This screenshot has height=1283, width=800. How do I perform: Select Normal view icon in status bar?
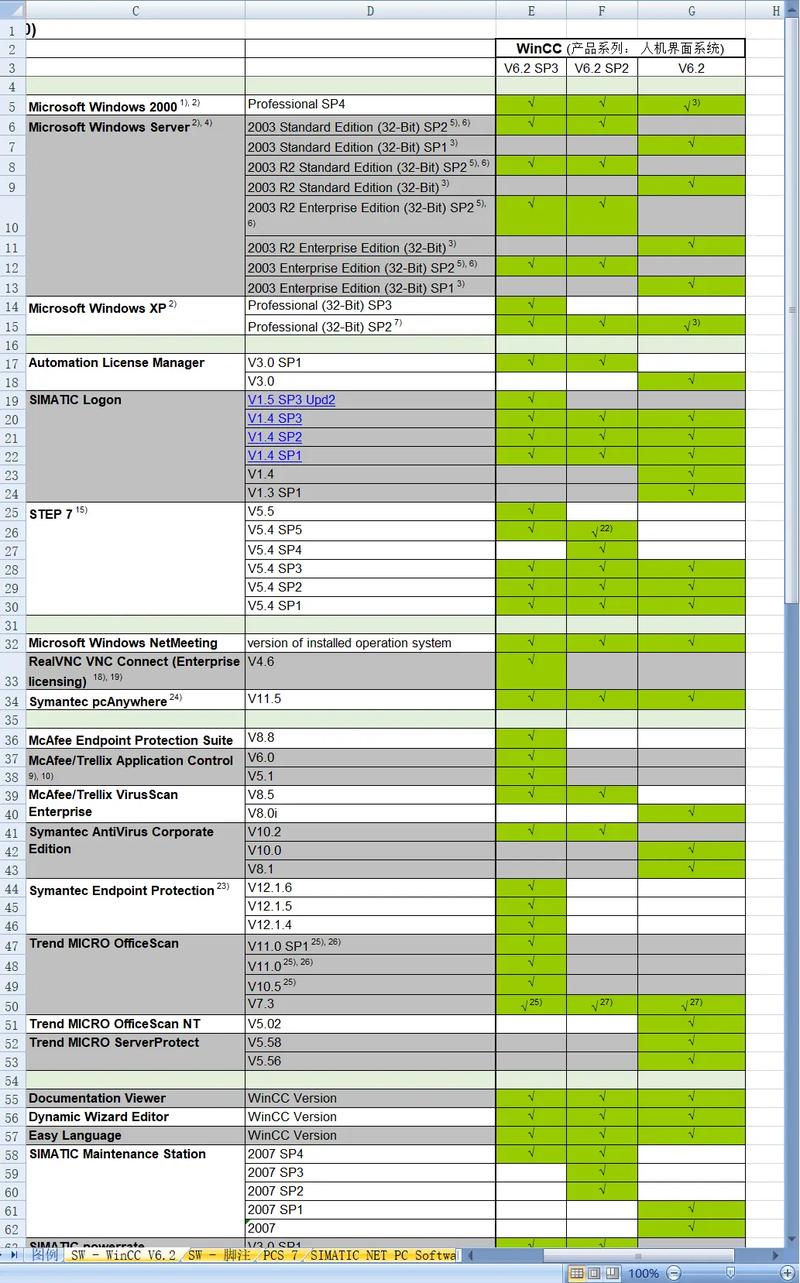tap(577, 1273)
